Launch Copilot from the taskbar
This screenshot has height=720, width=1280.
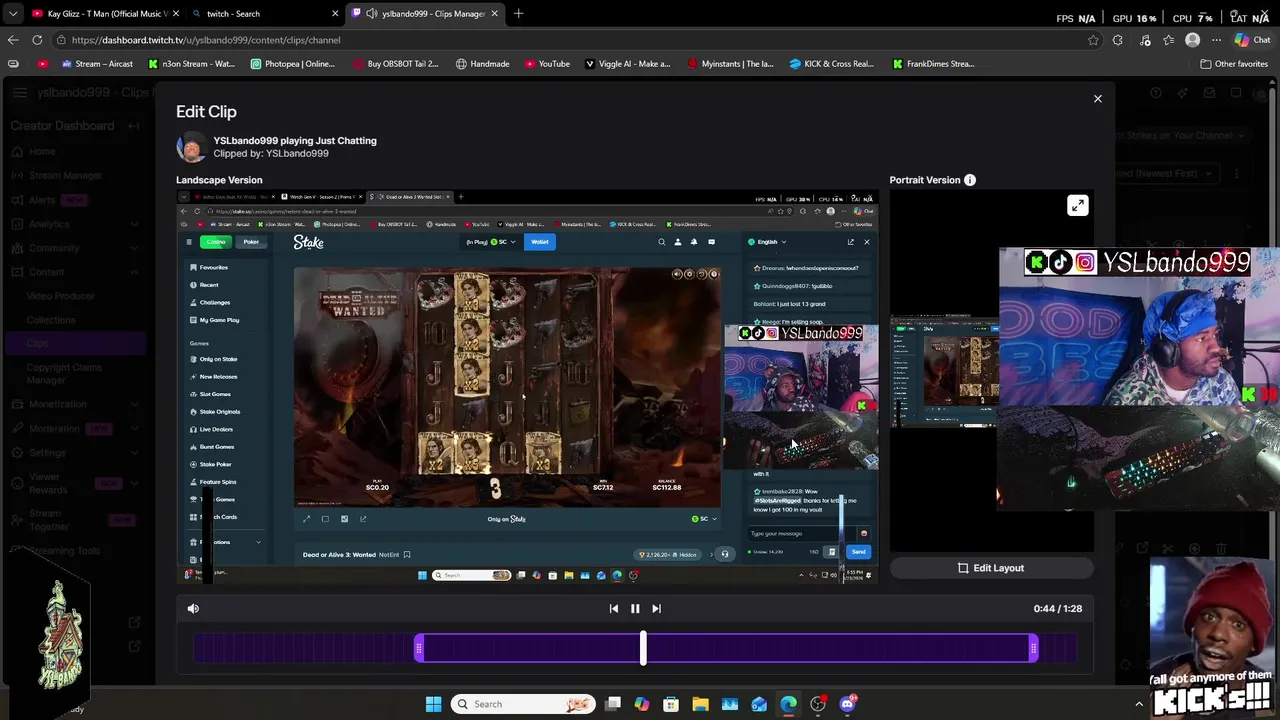click(642, 704)
